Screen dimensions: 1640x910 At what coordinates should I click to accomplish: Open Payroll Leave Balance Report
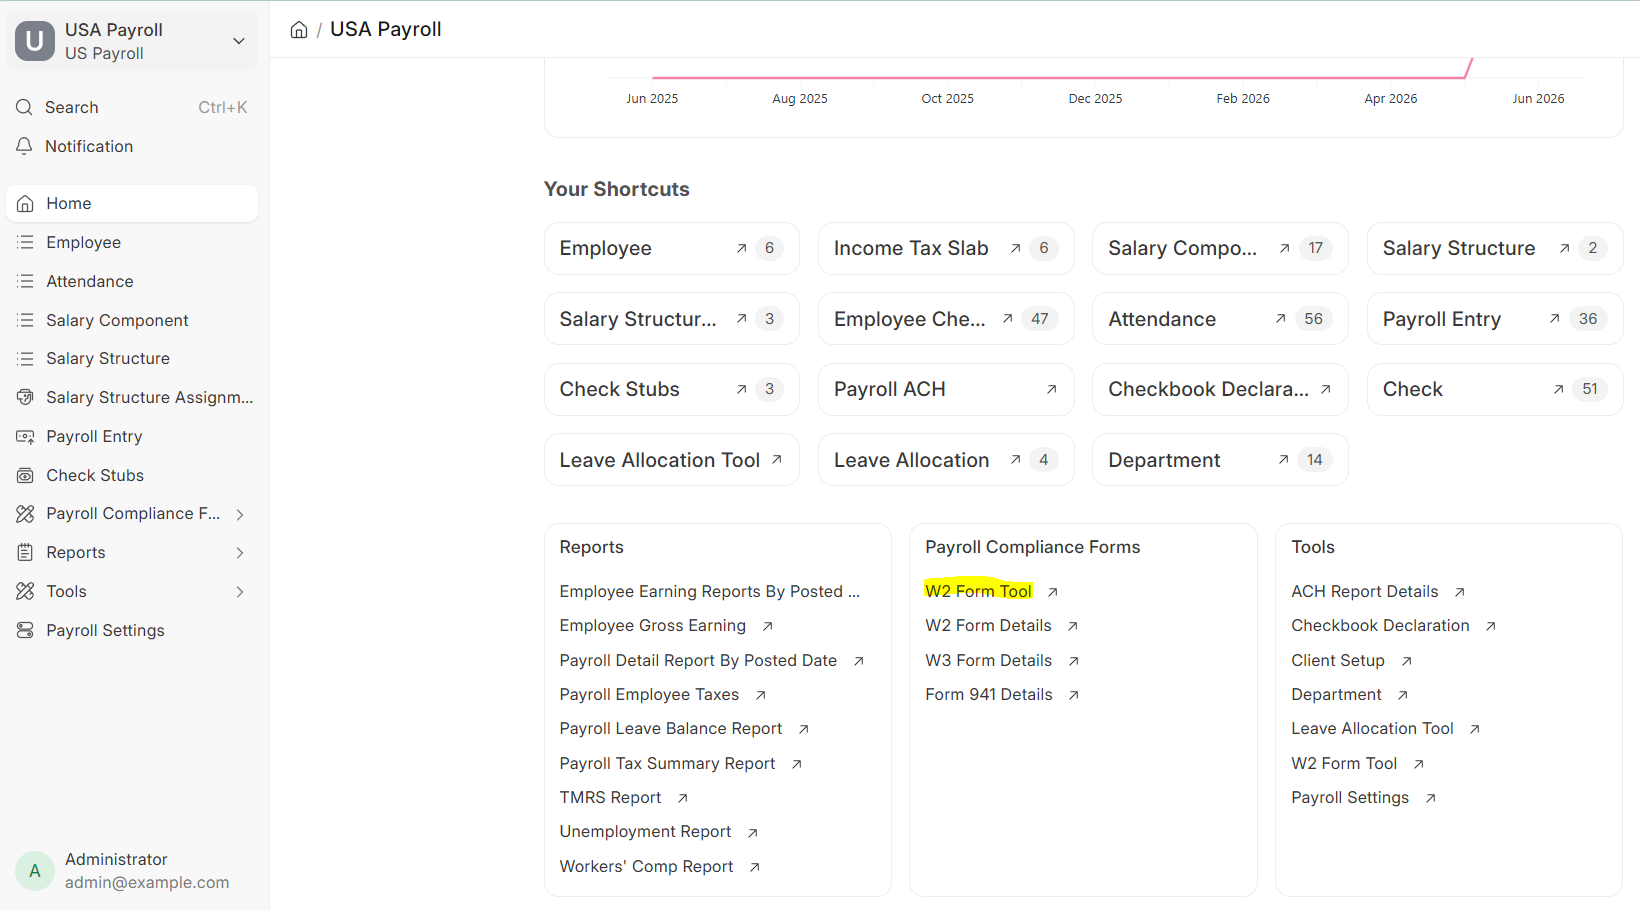[671, 728]
